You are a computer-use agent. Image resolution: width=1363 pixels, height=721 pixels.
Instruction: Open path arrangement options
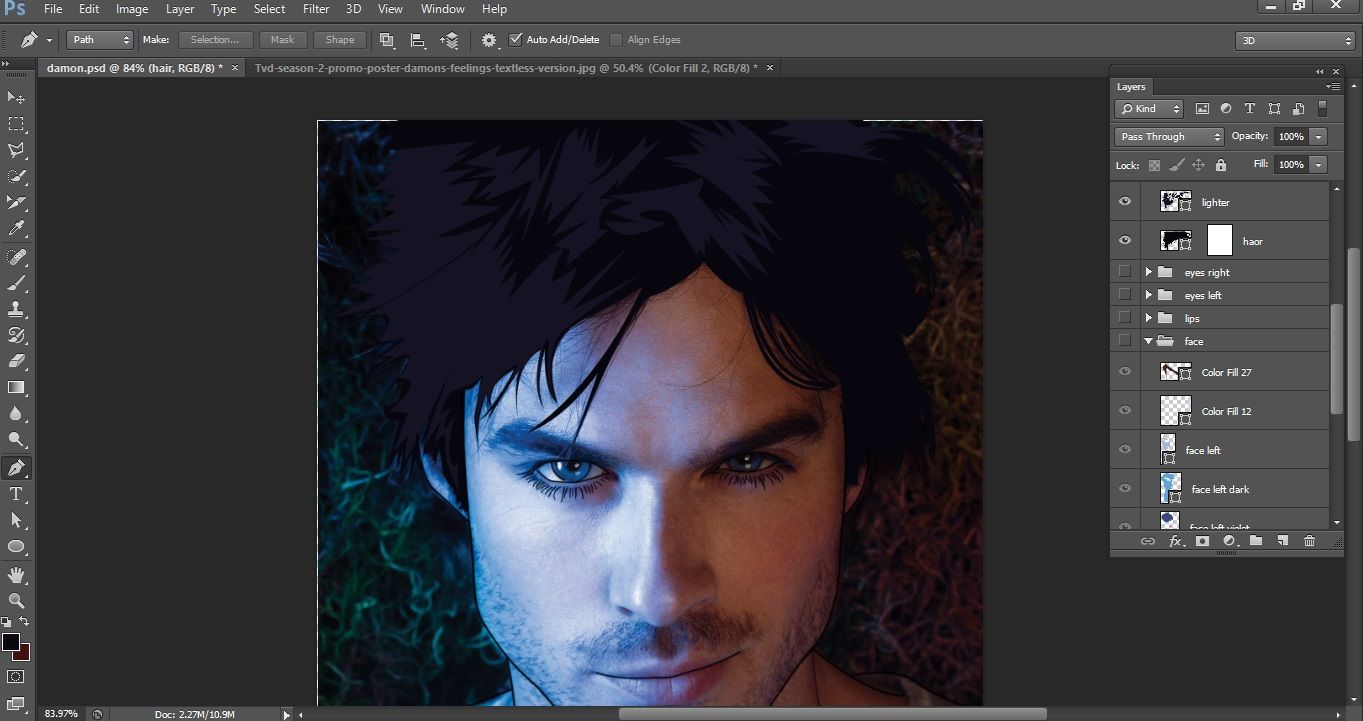[x=450, y=40]
